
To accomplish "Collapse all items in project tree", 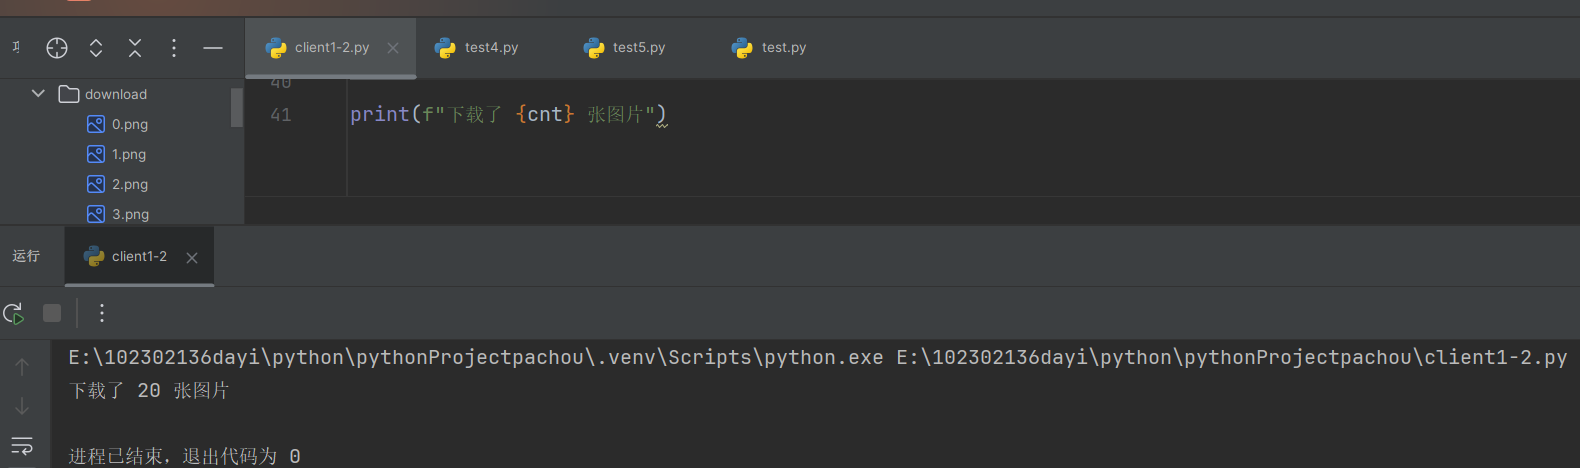I will click(x=135, y=47).
